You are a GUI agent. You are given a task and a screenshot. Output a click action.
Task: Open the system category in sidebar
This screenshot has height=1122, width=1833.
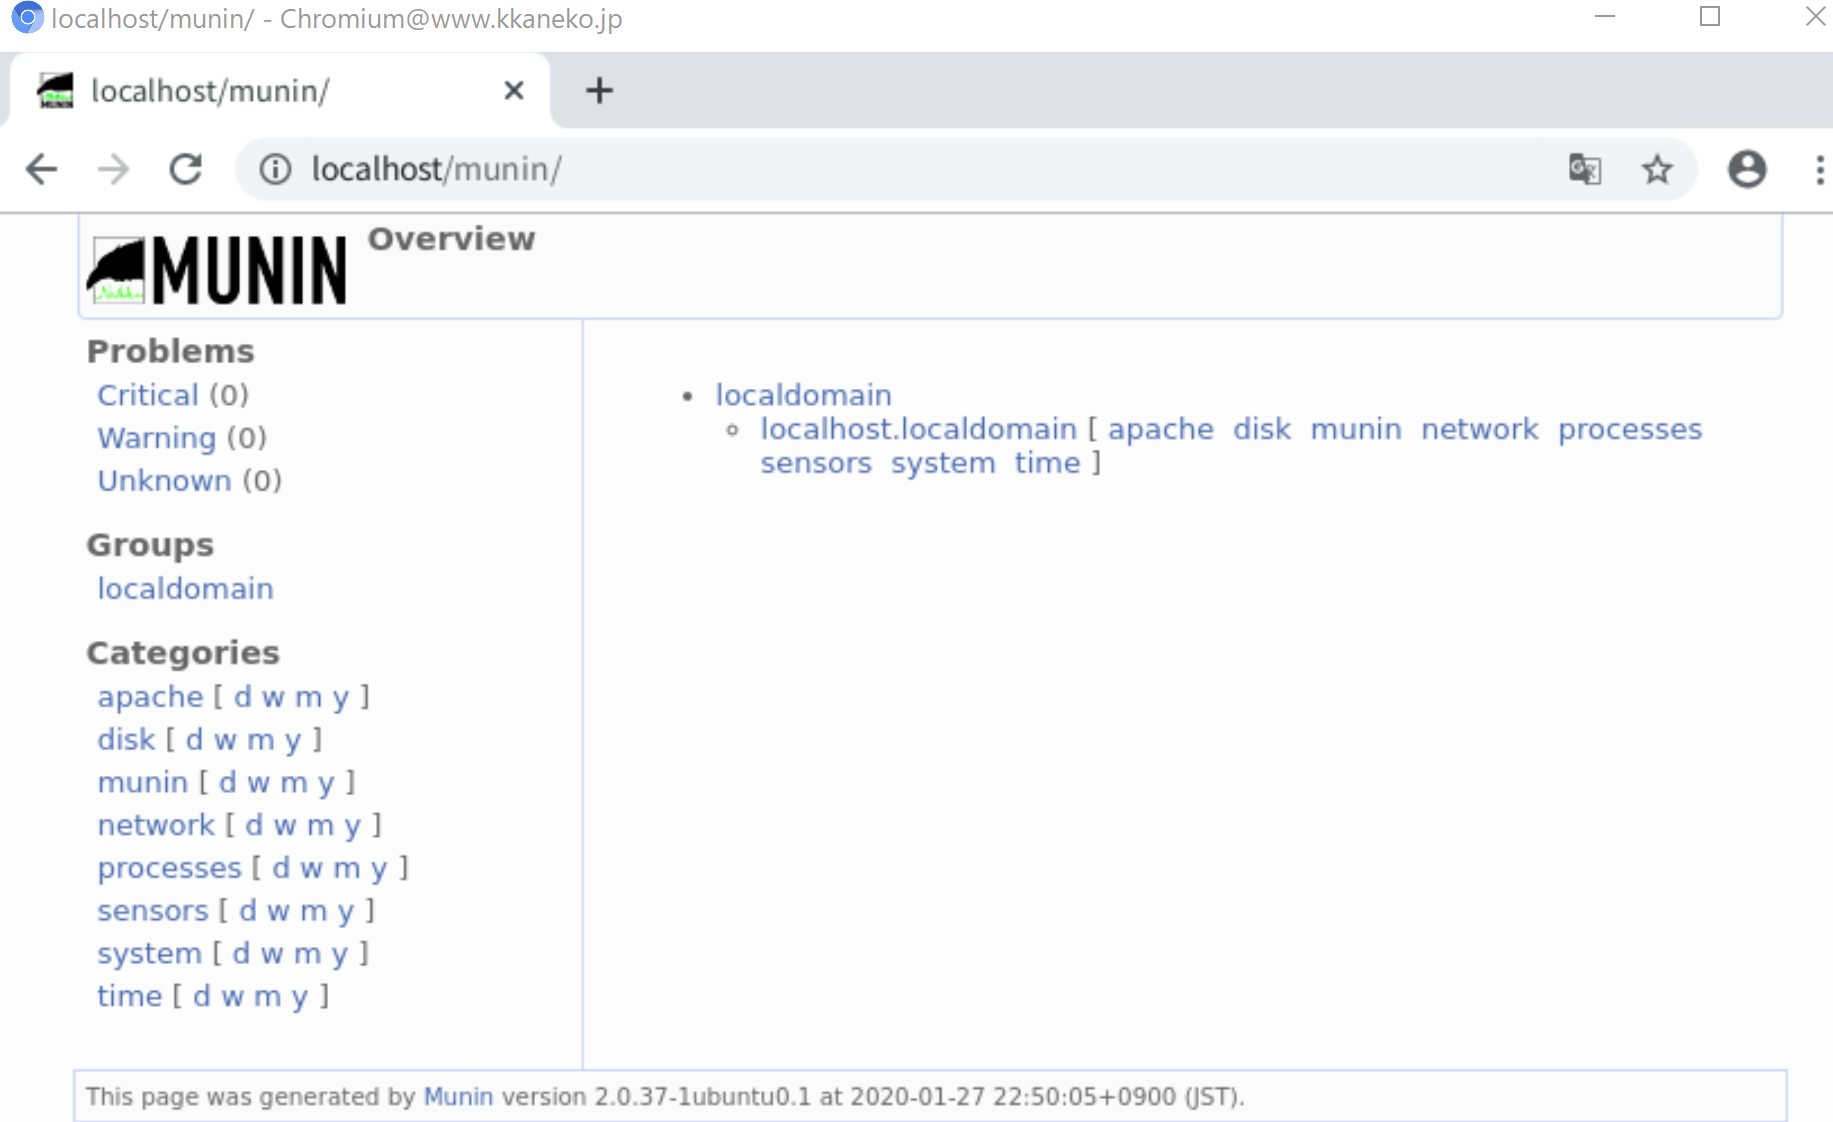tap(149, 954)
